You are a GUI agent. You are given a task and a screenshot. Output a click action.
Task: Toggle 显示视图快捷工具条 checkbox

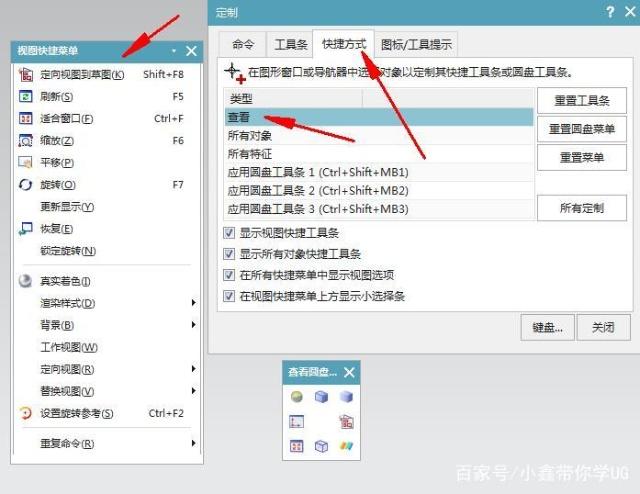click(230, 233)
